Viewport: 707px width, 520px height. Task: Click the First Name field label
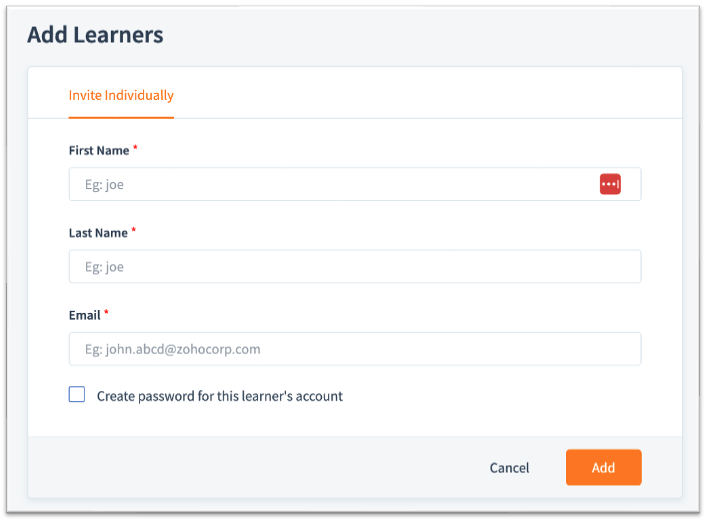point(98,150)
